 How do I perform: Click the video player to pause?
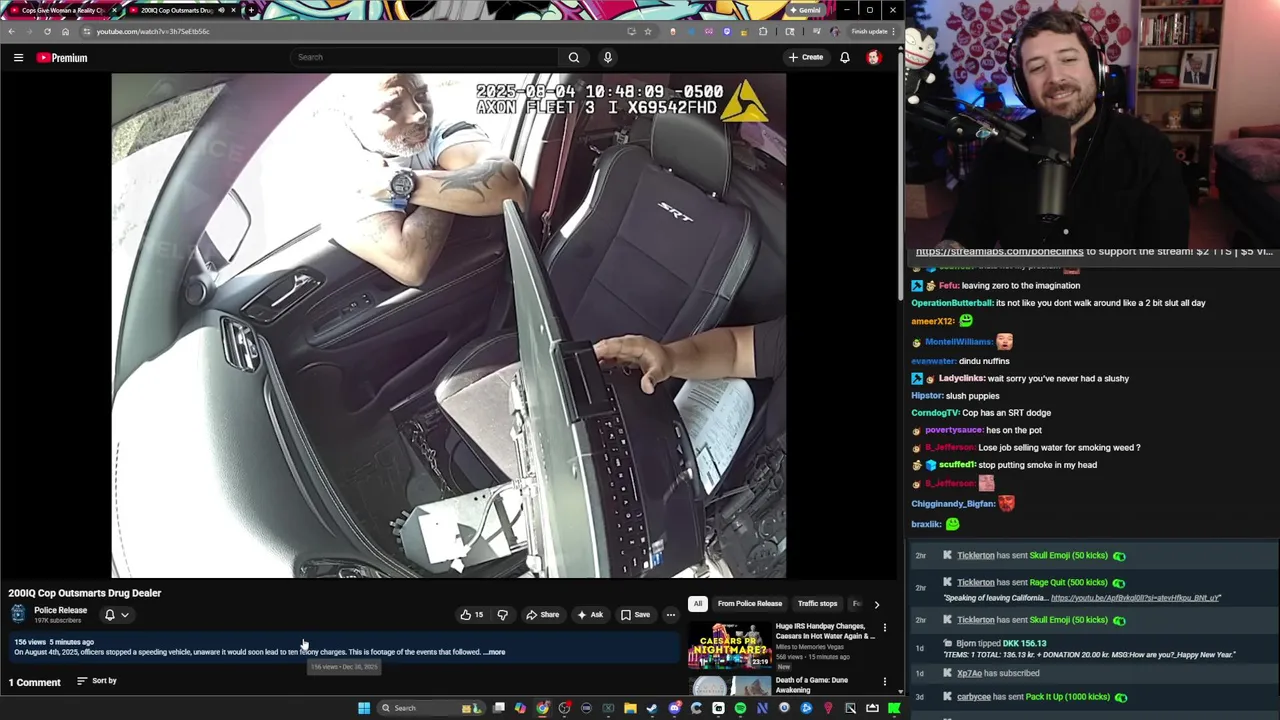448,325
